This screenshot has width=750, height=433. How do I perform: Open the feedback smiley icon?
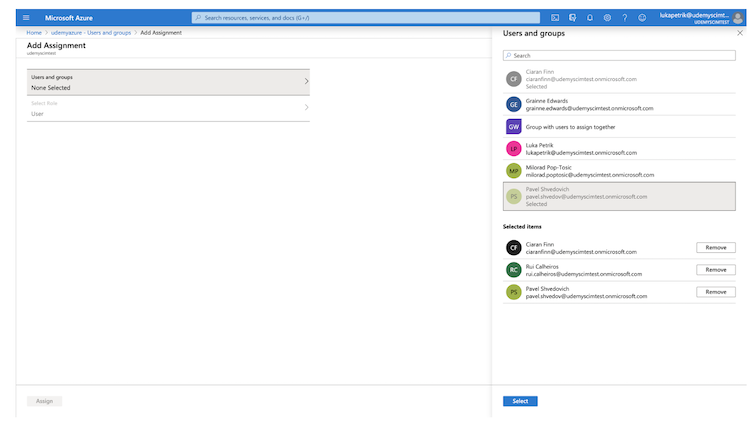pos(641,18)
